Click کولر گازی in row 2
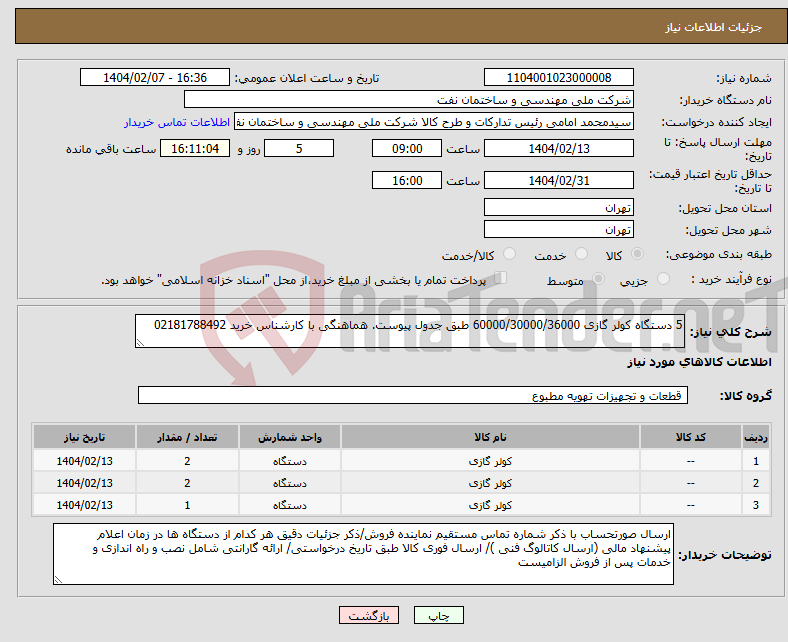Image resolution: width=788 pixels, height=642 pixels. tap(490, 483)
